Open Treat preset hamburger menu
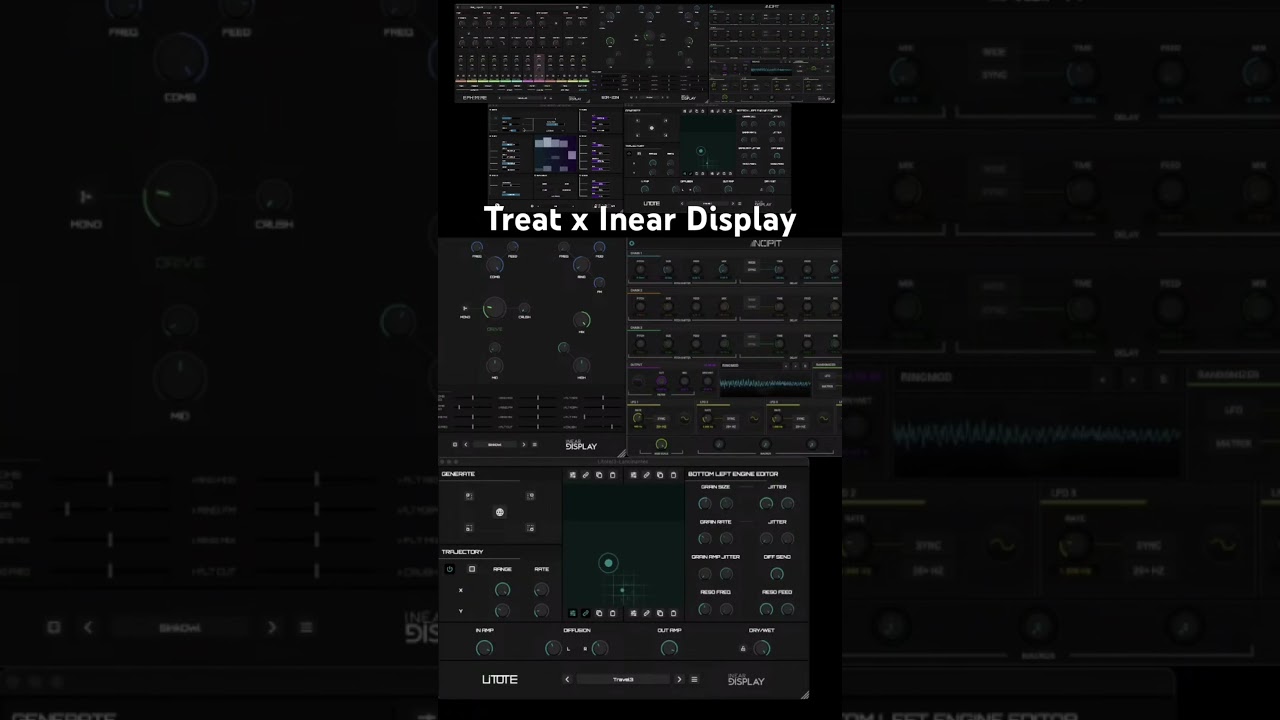 [535, 444]
